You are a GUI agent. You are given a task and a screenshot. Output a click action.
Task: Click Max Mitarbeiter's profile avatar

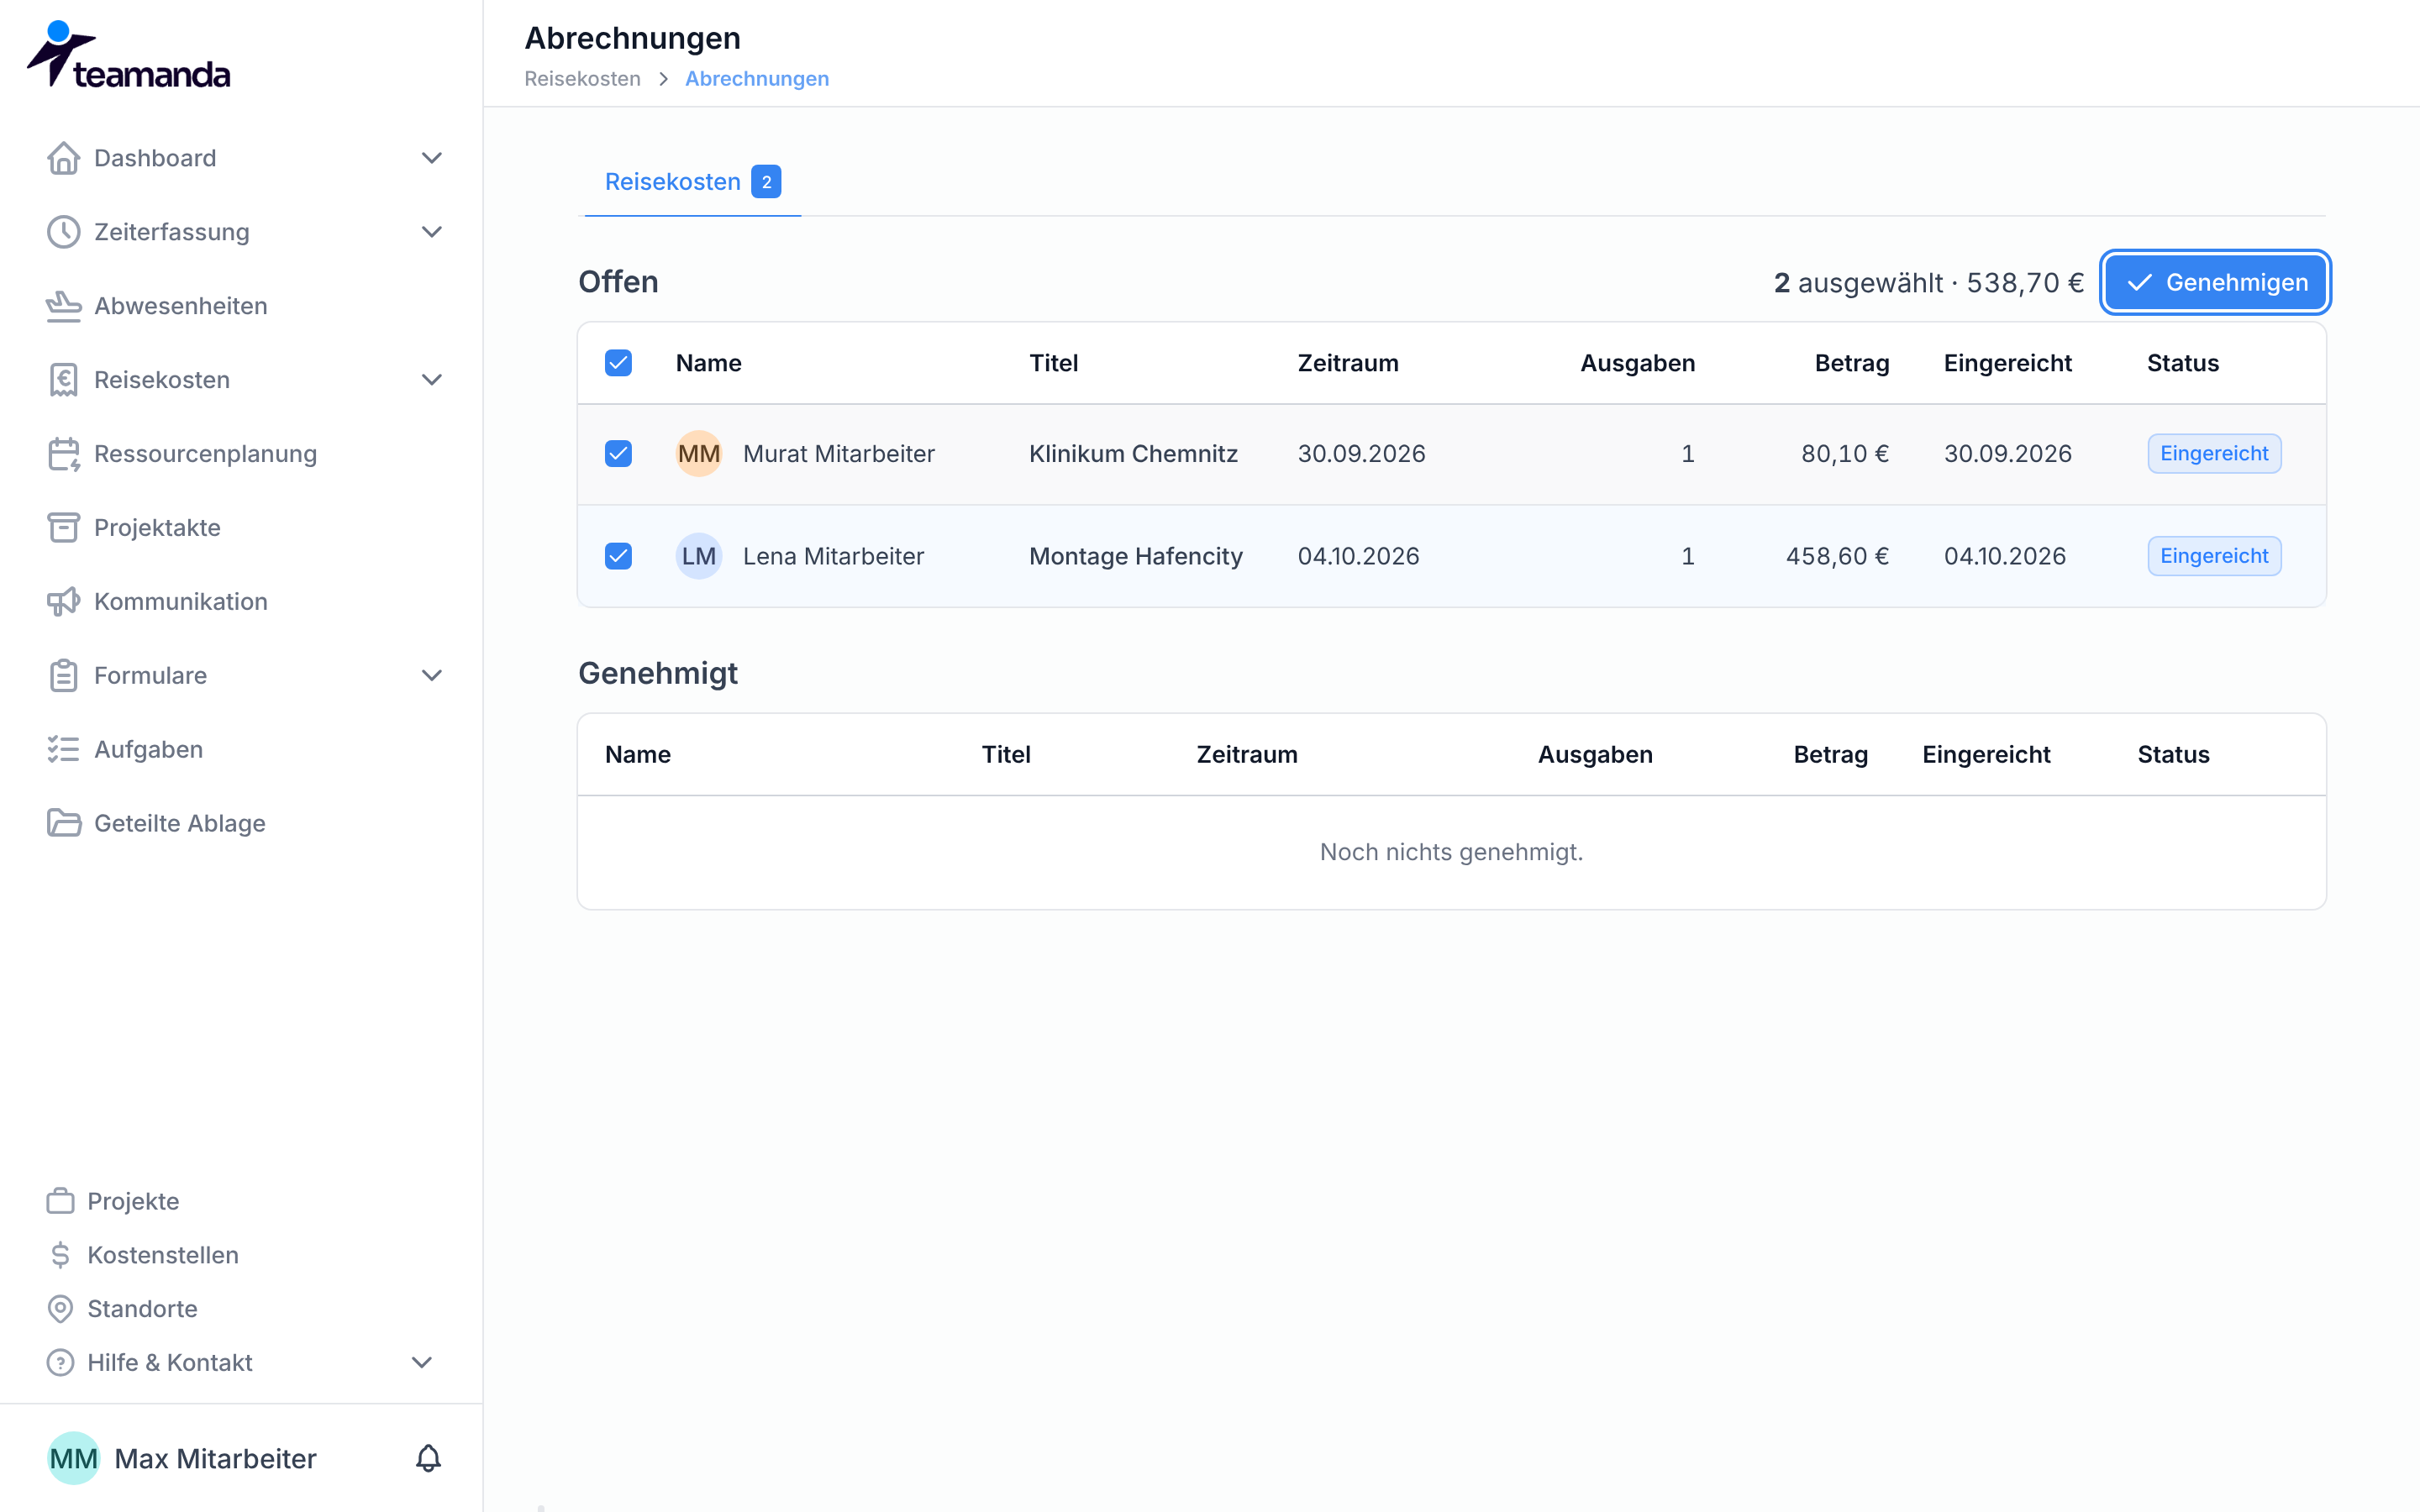pyautogui.click(x=73, y=1458)
